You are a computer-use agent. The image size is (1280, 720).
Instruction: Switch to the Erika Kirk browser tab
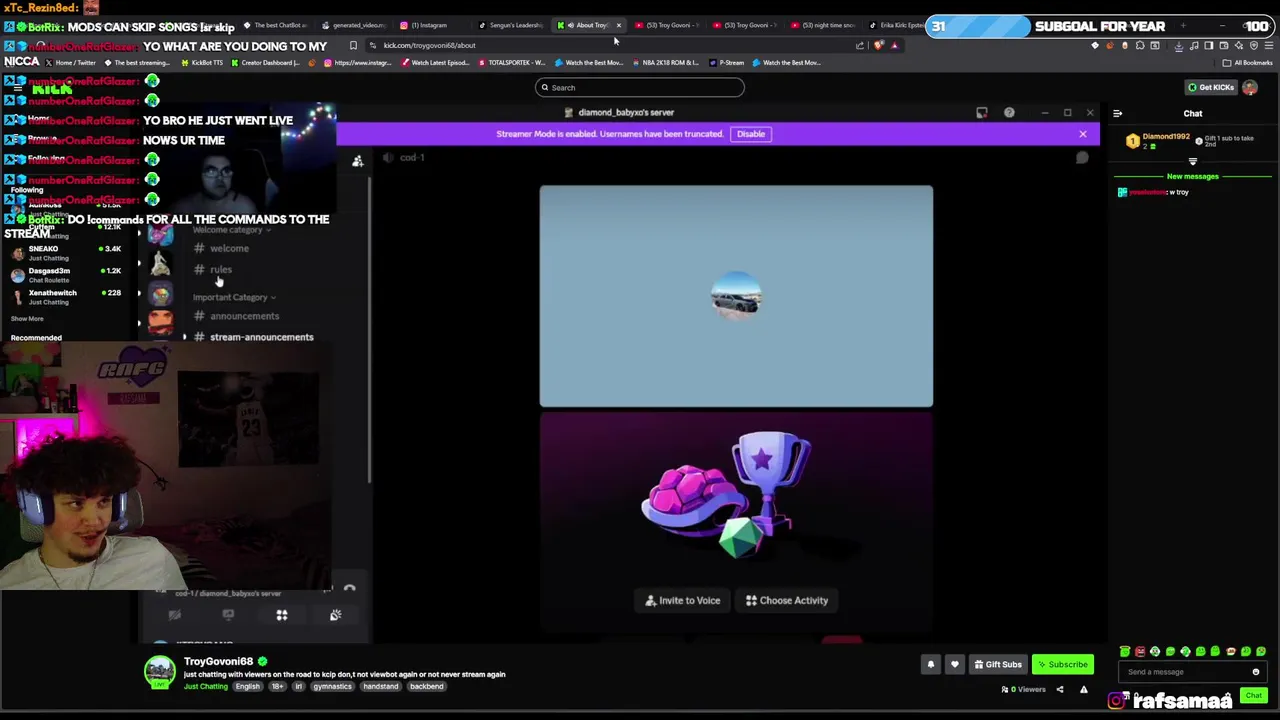(896, 25)
